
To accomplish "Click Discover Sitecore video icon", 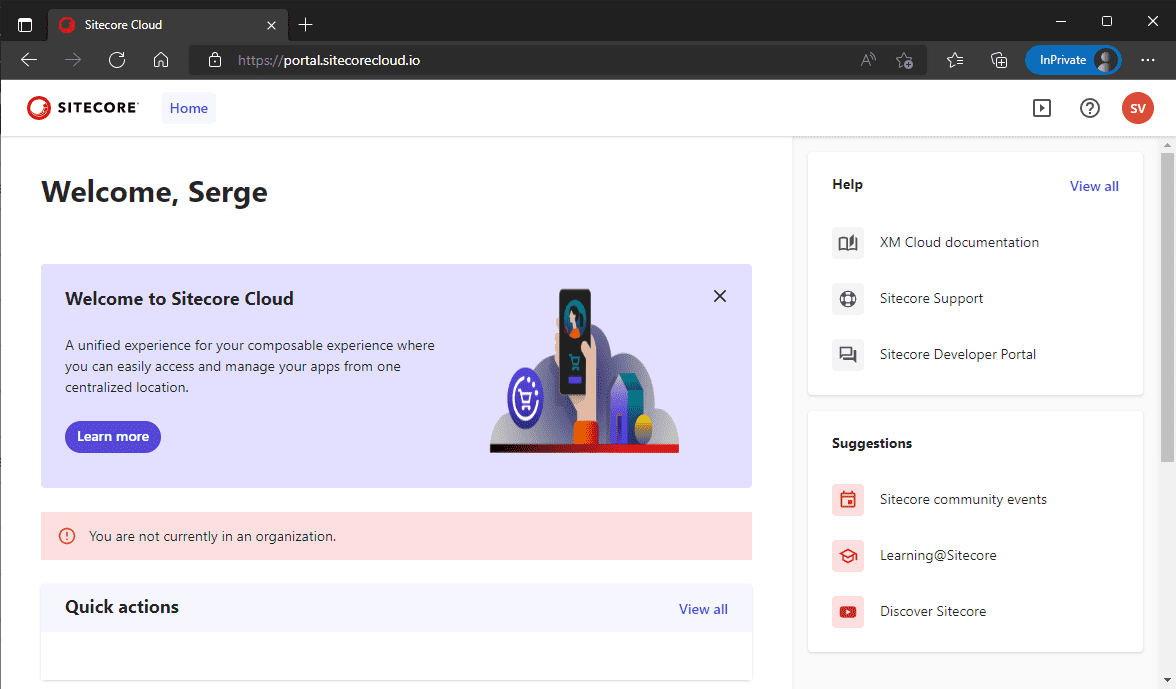I will (848, 612).
